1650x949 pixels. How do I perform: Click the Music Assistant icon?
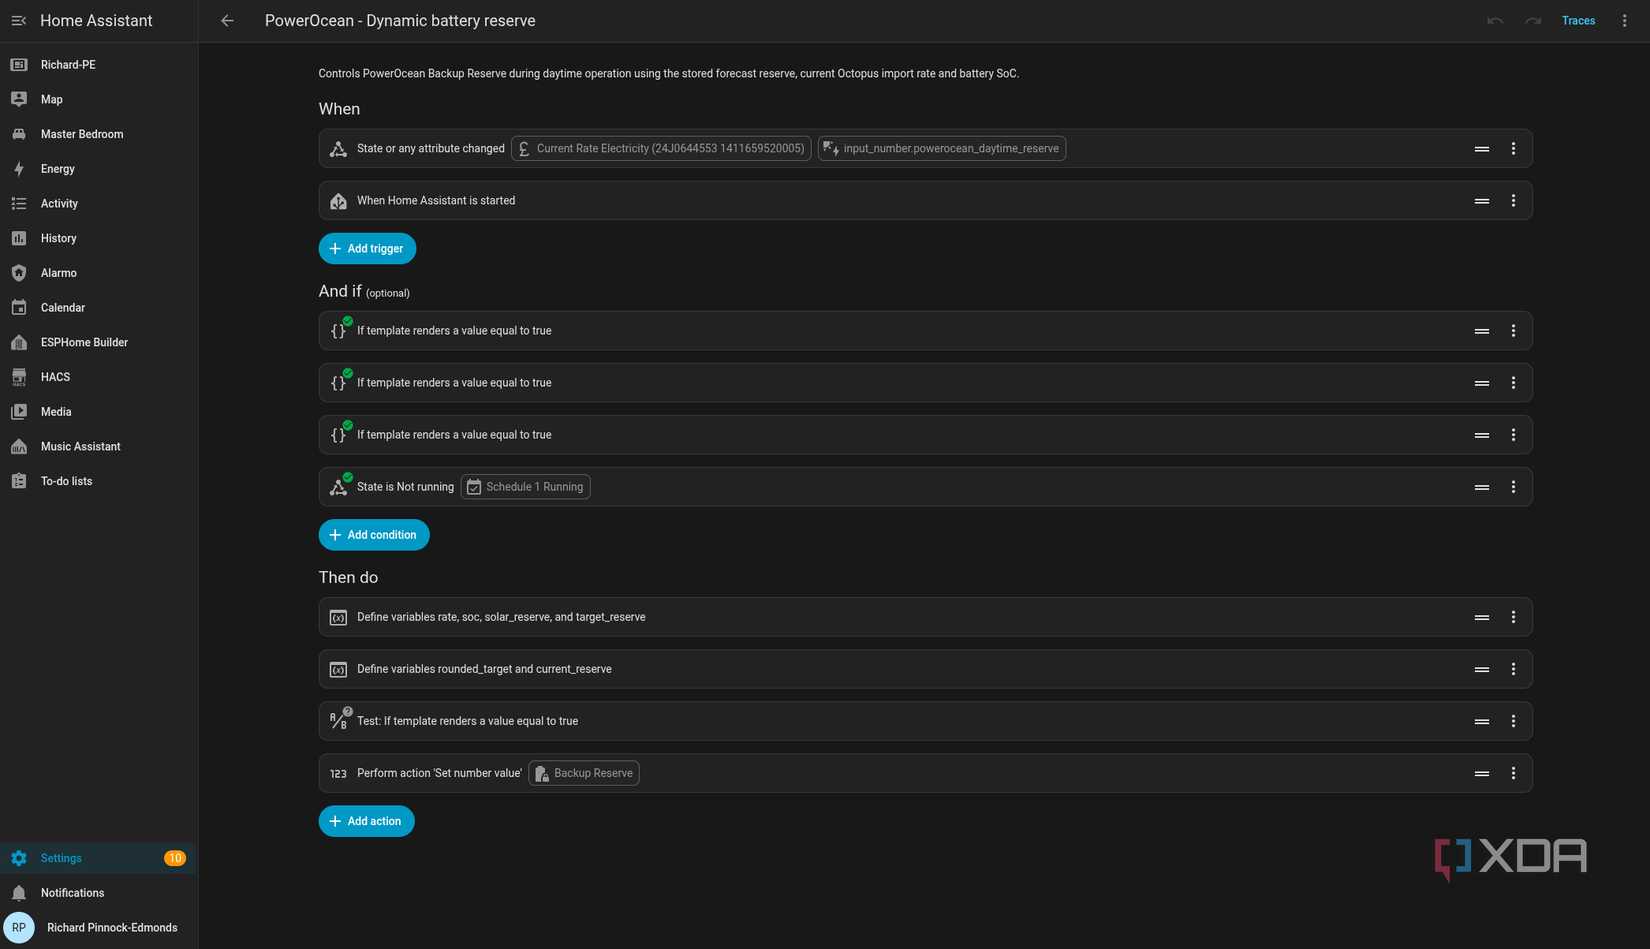[x=19, y=446]
